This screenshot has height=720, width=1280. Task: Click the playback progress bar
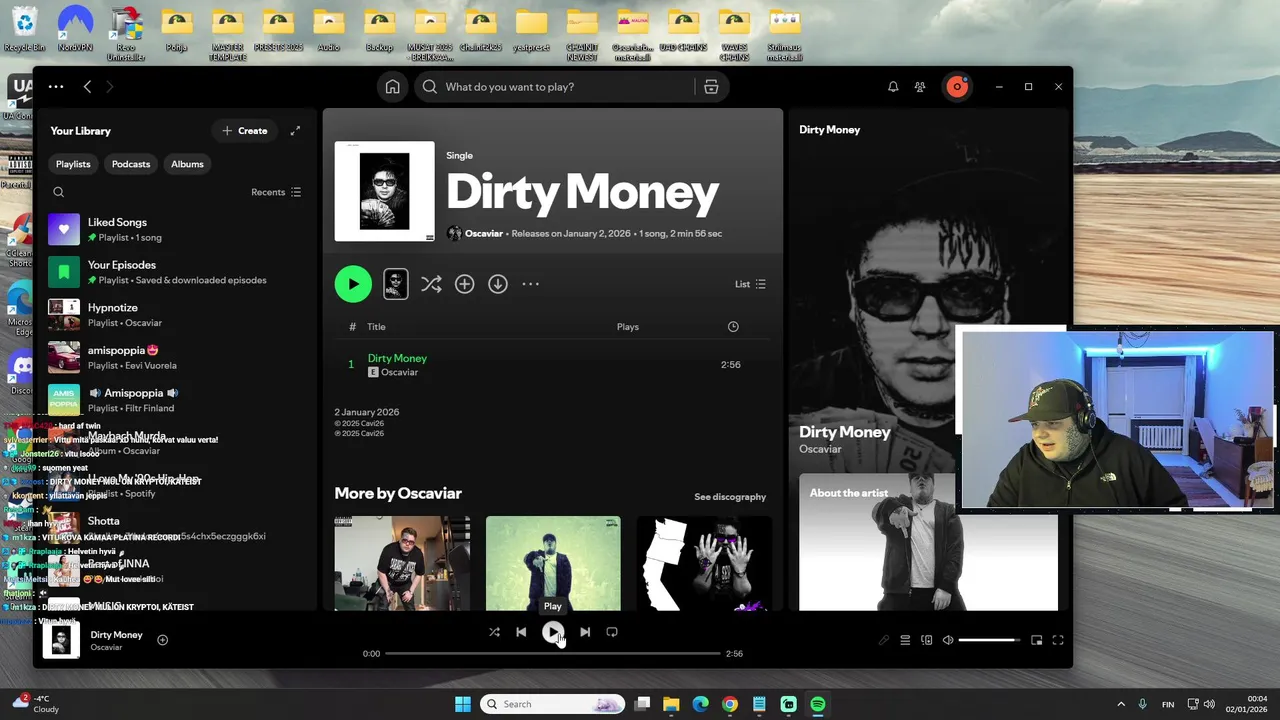(553, 653)
